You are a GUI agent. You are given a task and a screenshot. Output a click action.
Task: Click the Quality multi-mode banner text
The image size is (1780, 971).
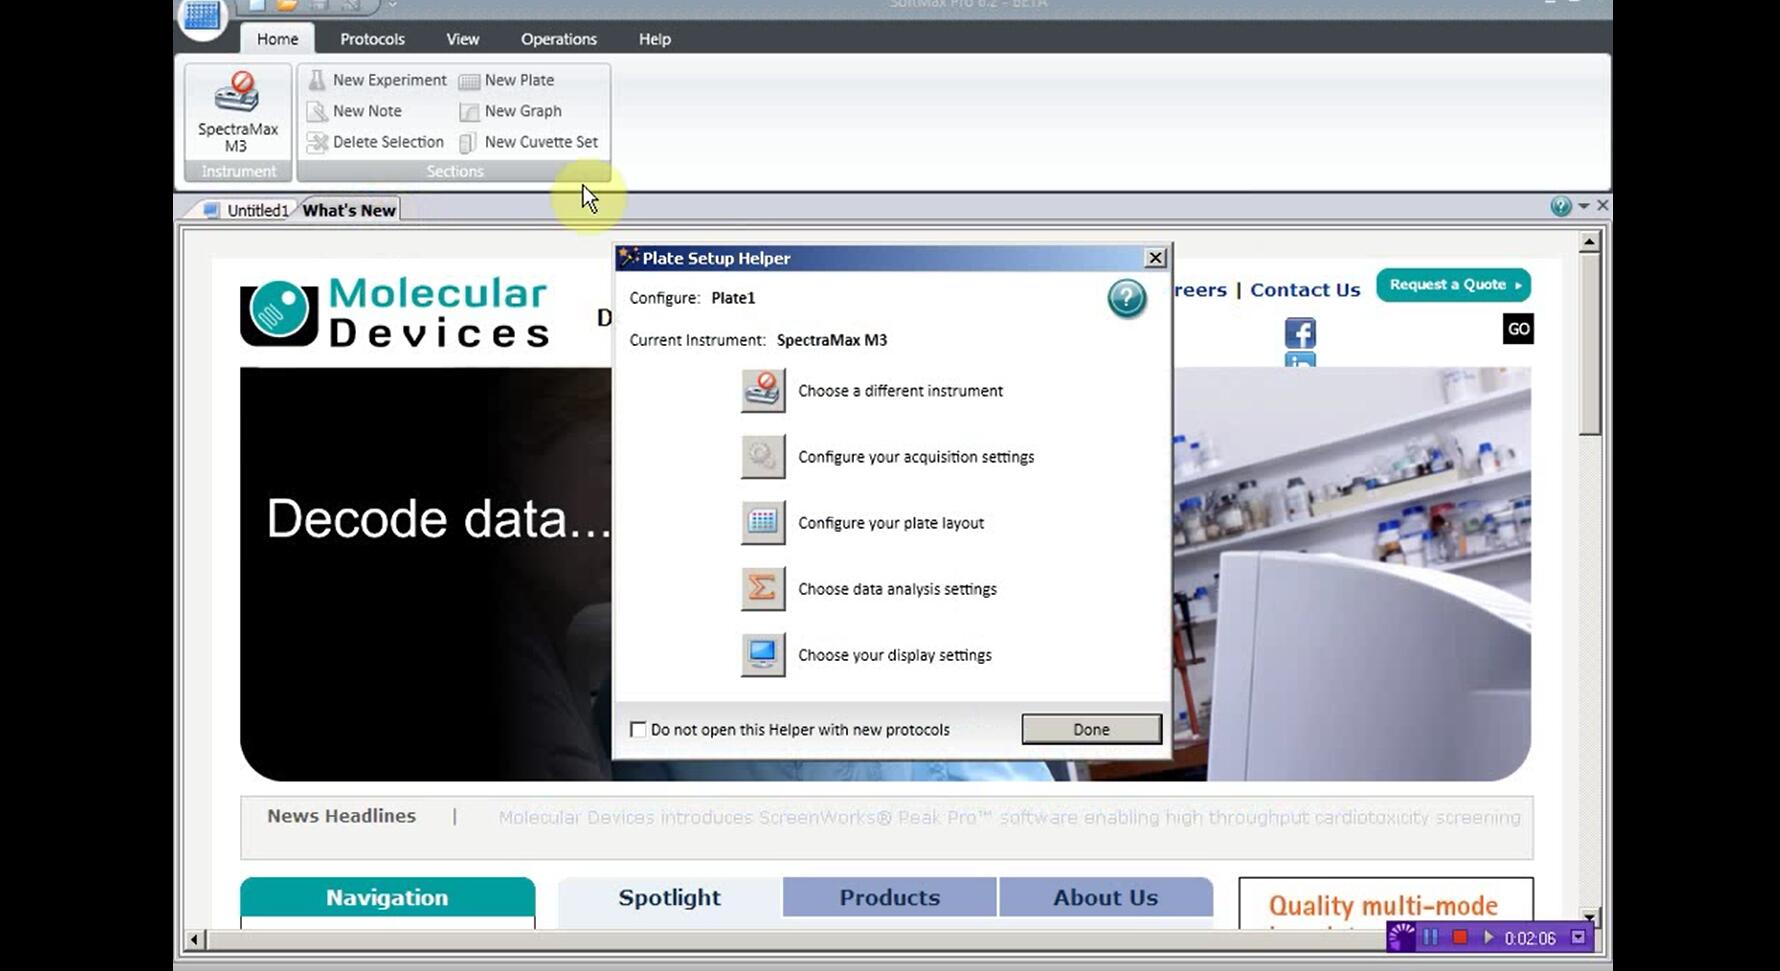pos(1384,906)
